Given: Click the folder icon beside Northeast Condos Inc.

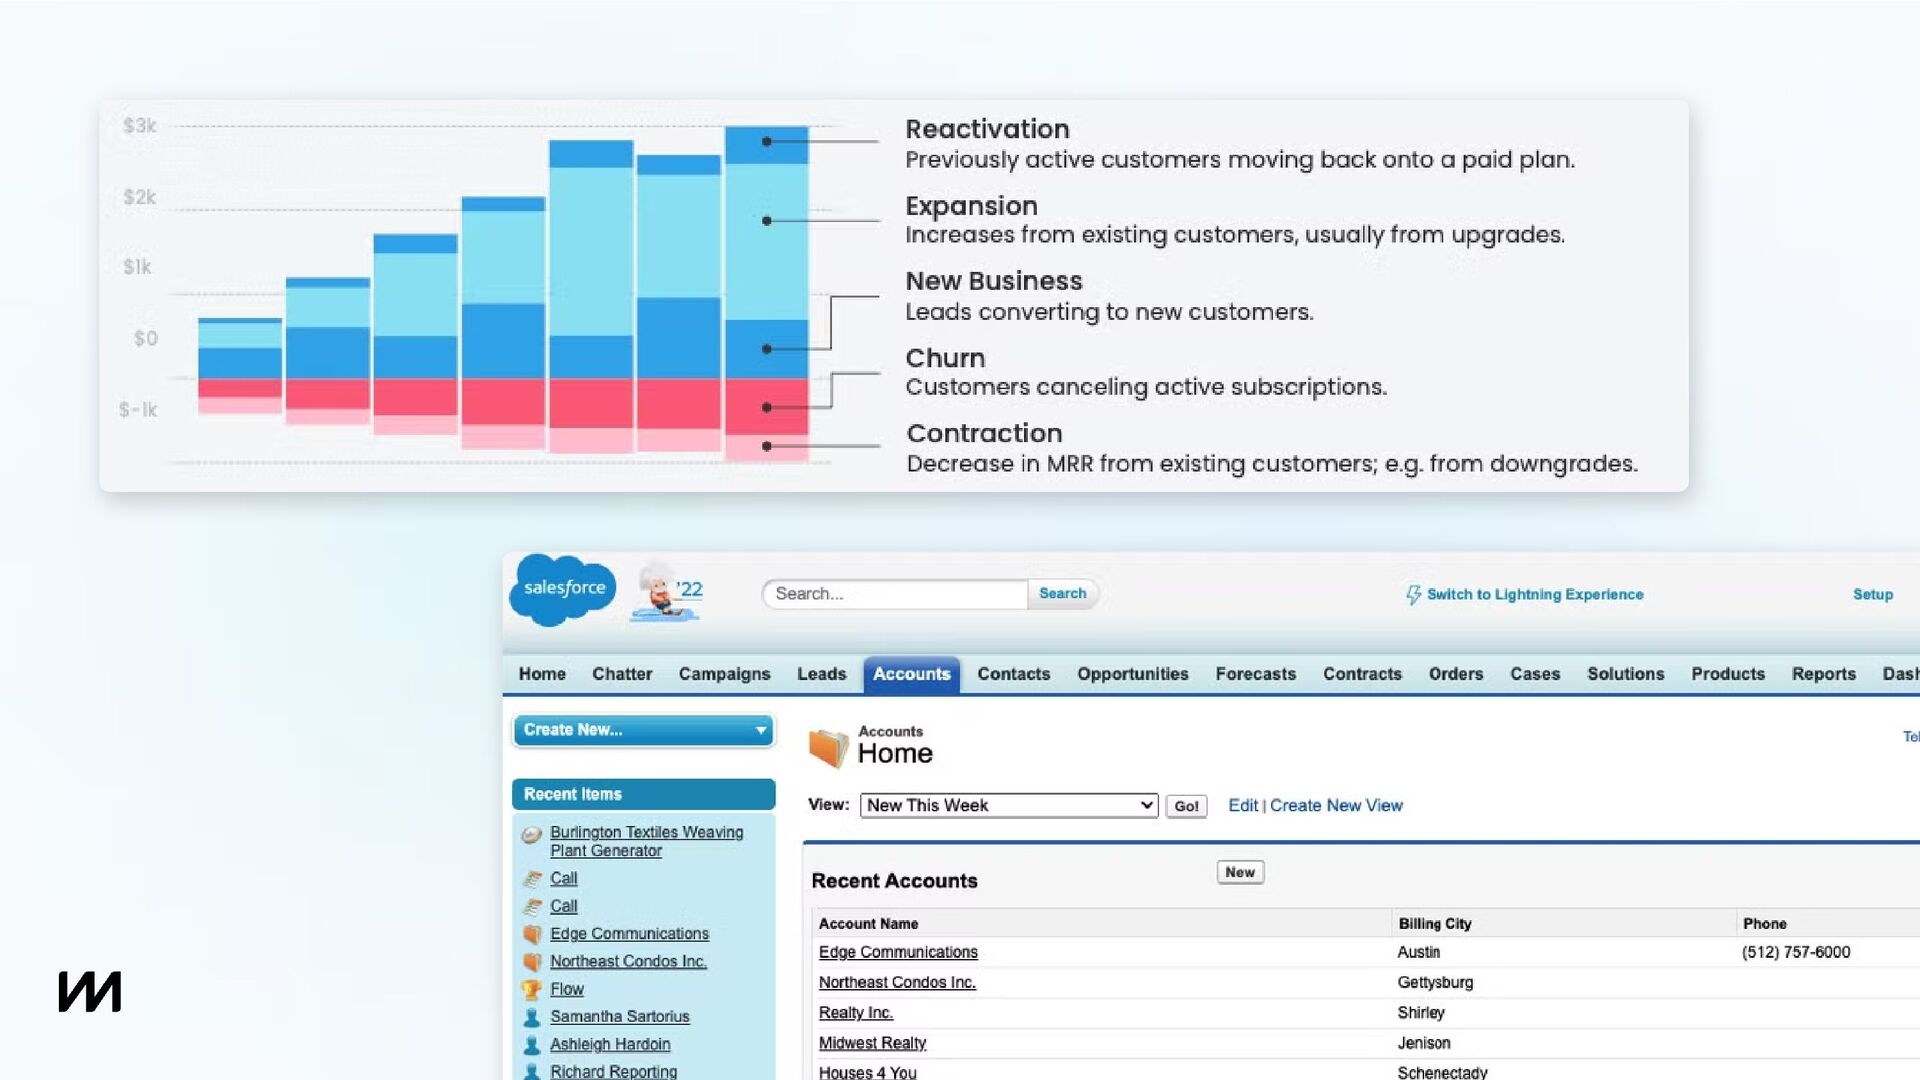Looking at the screenshot, I should [532, 962].
